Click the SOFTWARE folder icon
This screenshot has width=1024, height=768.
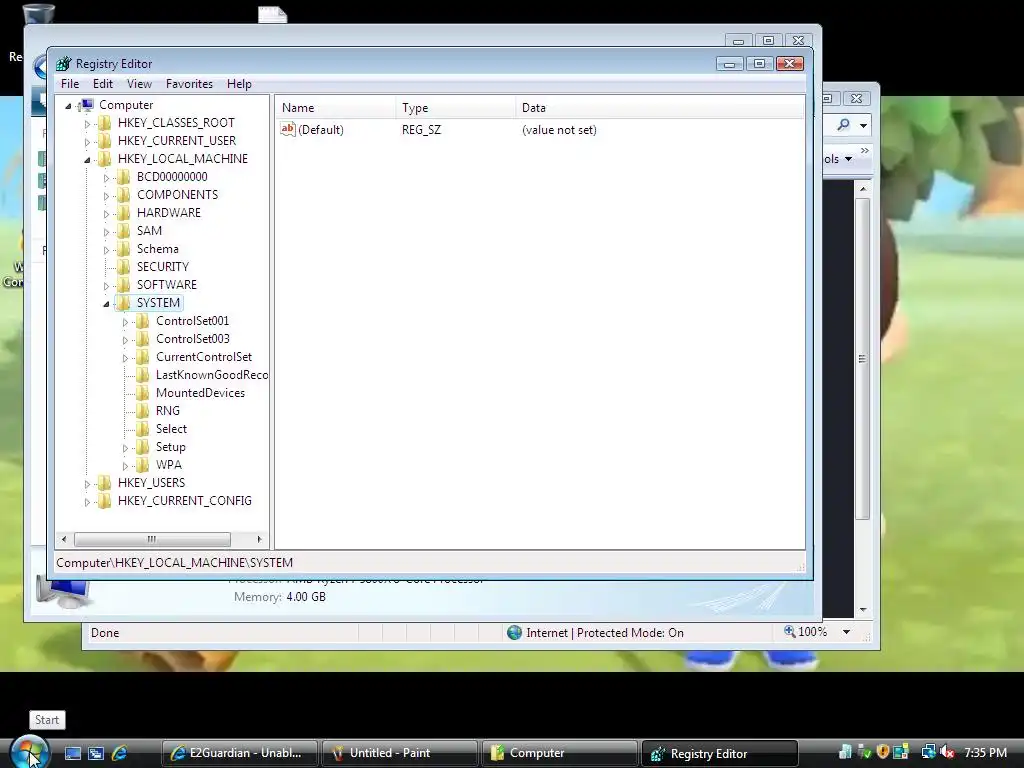[123, 285]
